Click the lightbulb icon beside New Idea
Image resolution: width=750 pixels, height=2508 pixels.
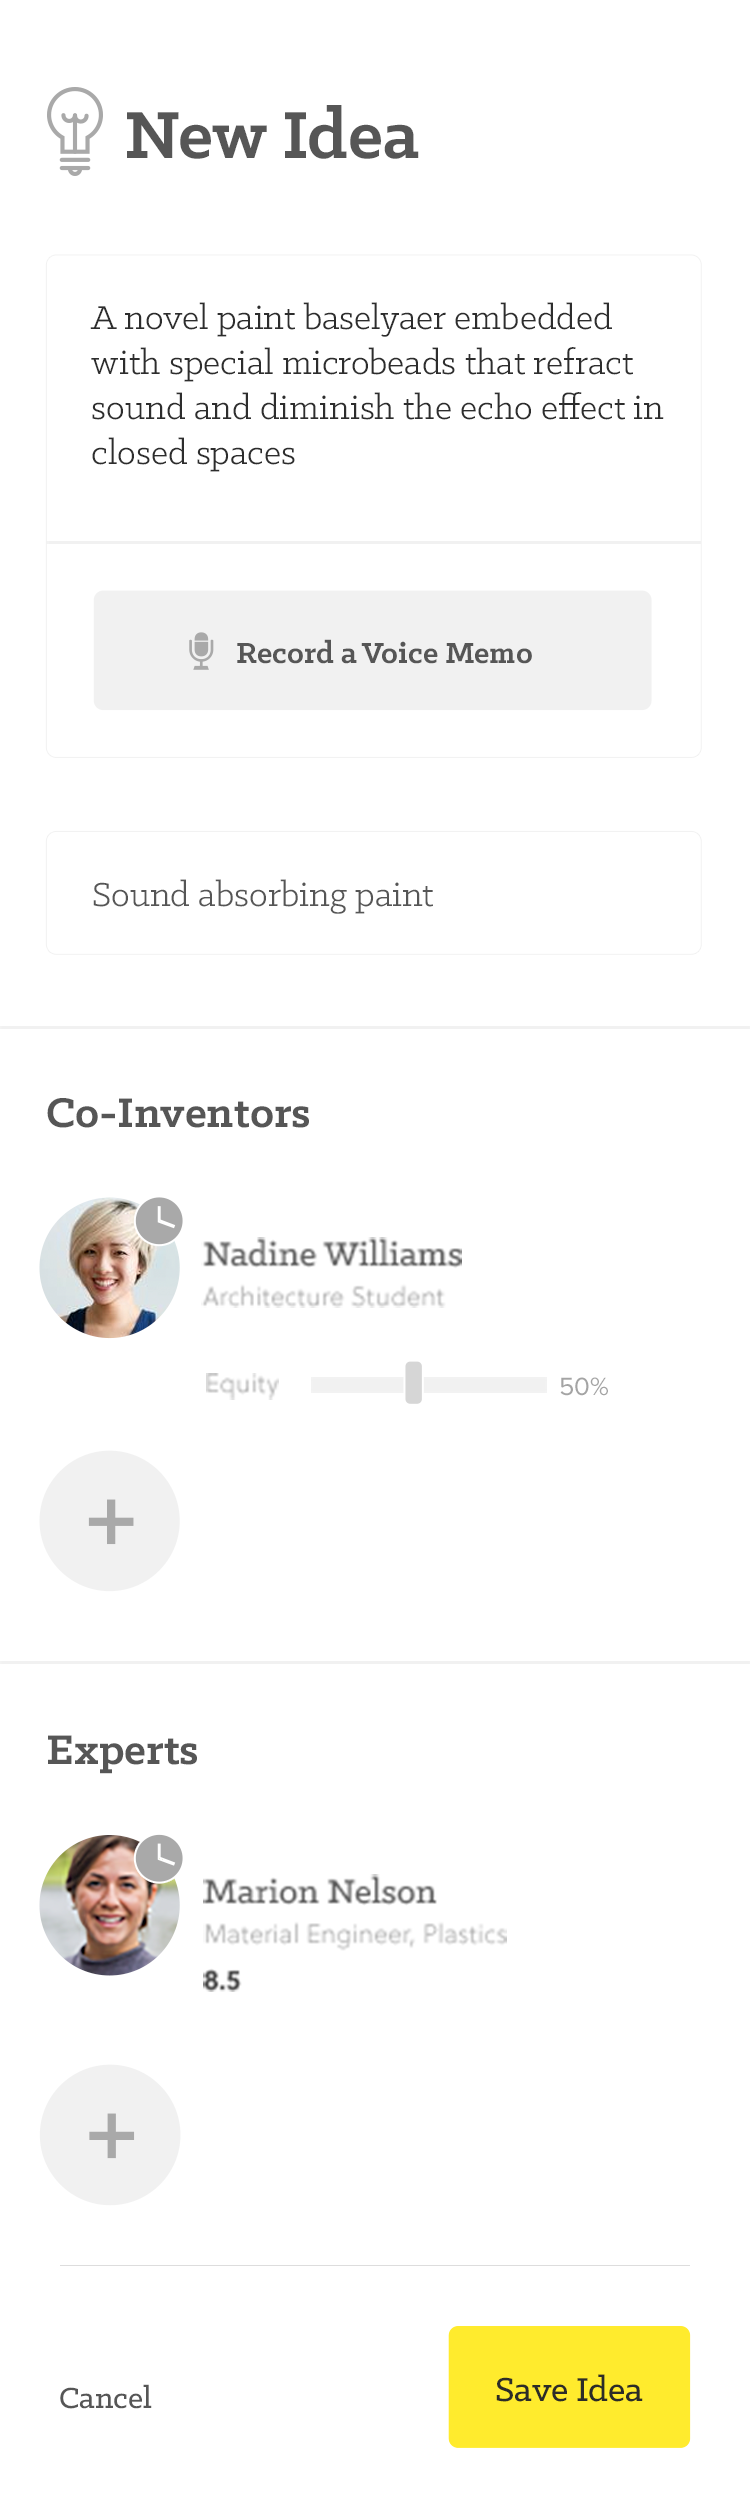75,131
